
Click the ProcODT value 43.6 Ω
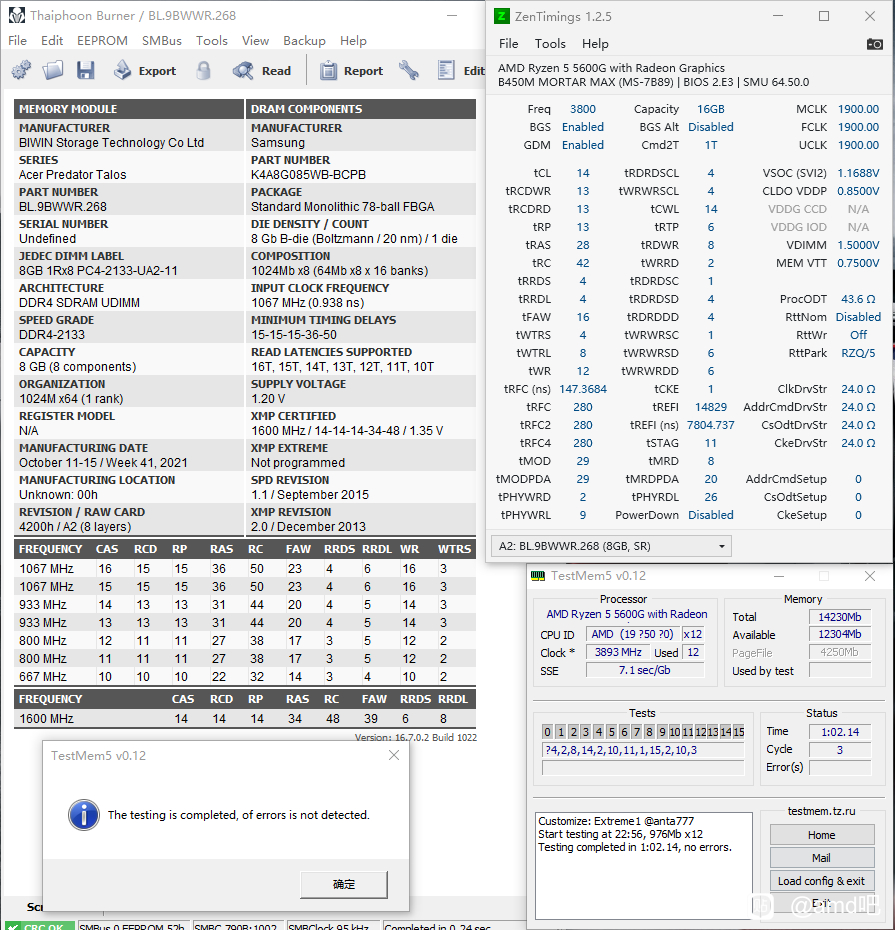click(x=858, y=299)
